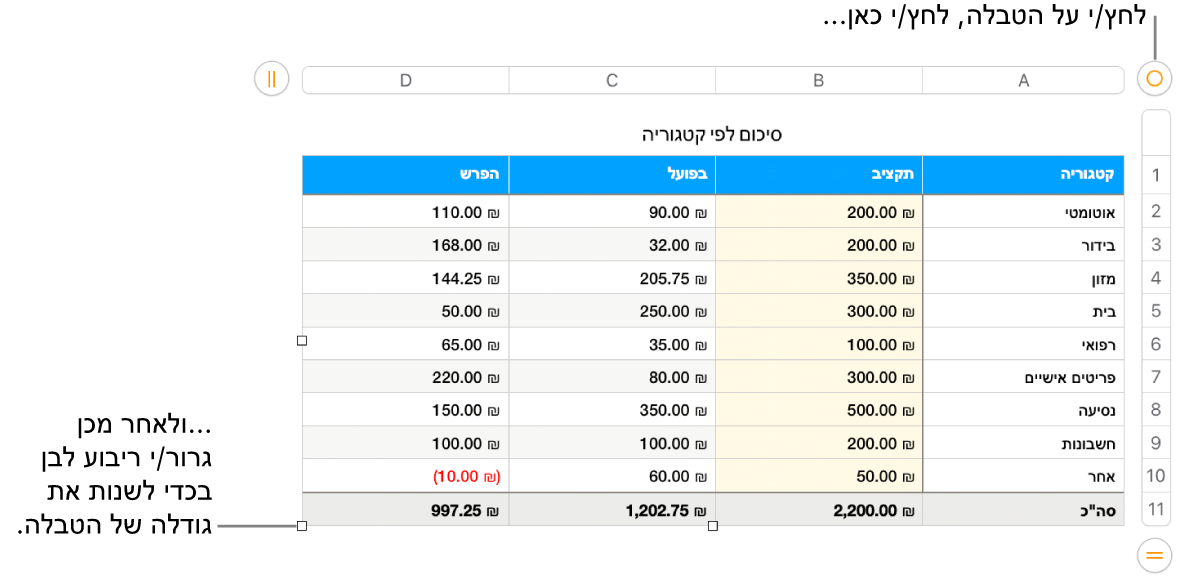This screenshot has width=1181, height=580.
Task: Select row 11 header number
Action: [1155, 510]
